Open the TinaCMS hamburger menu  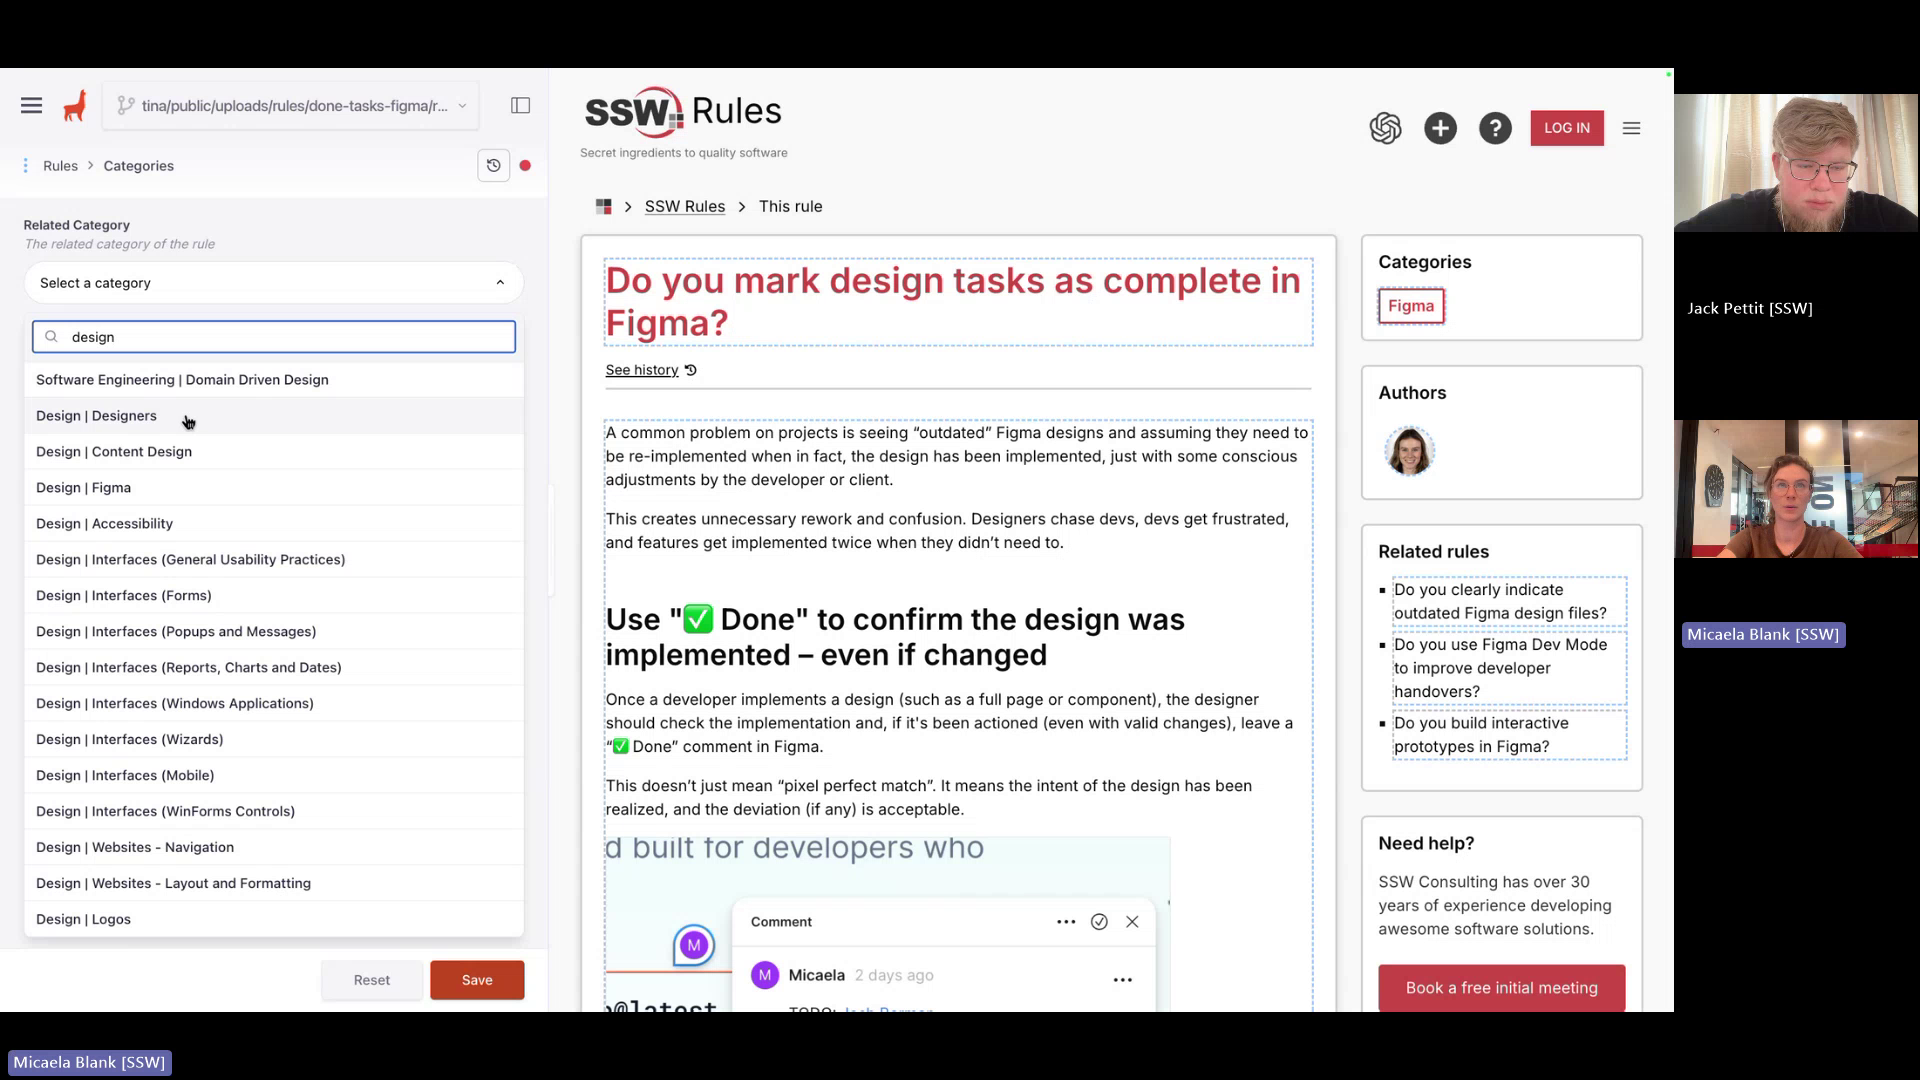[31, 106]
